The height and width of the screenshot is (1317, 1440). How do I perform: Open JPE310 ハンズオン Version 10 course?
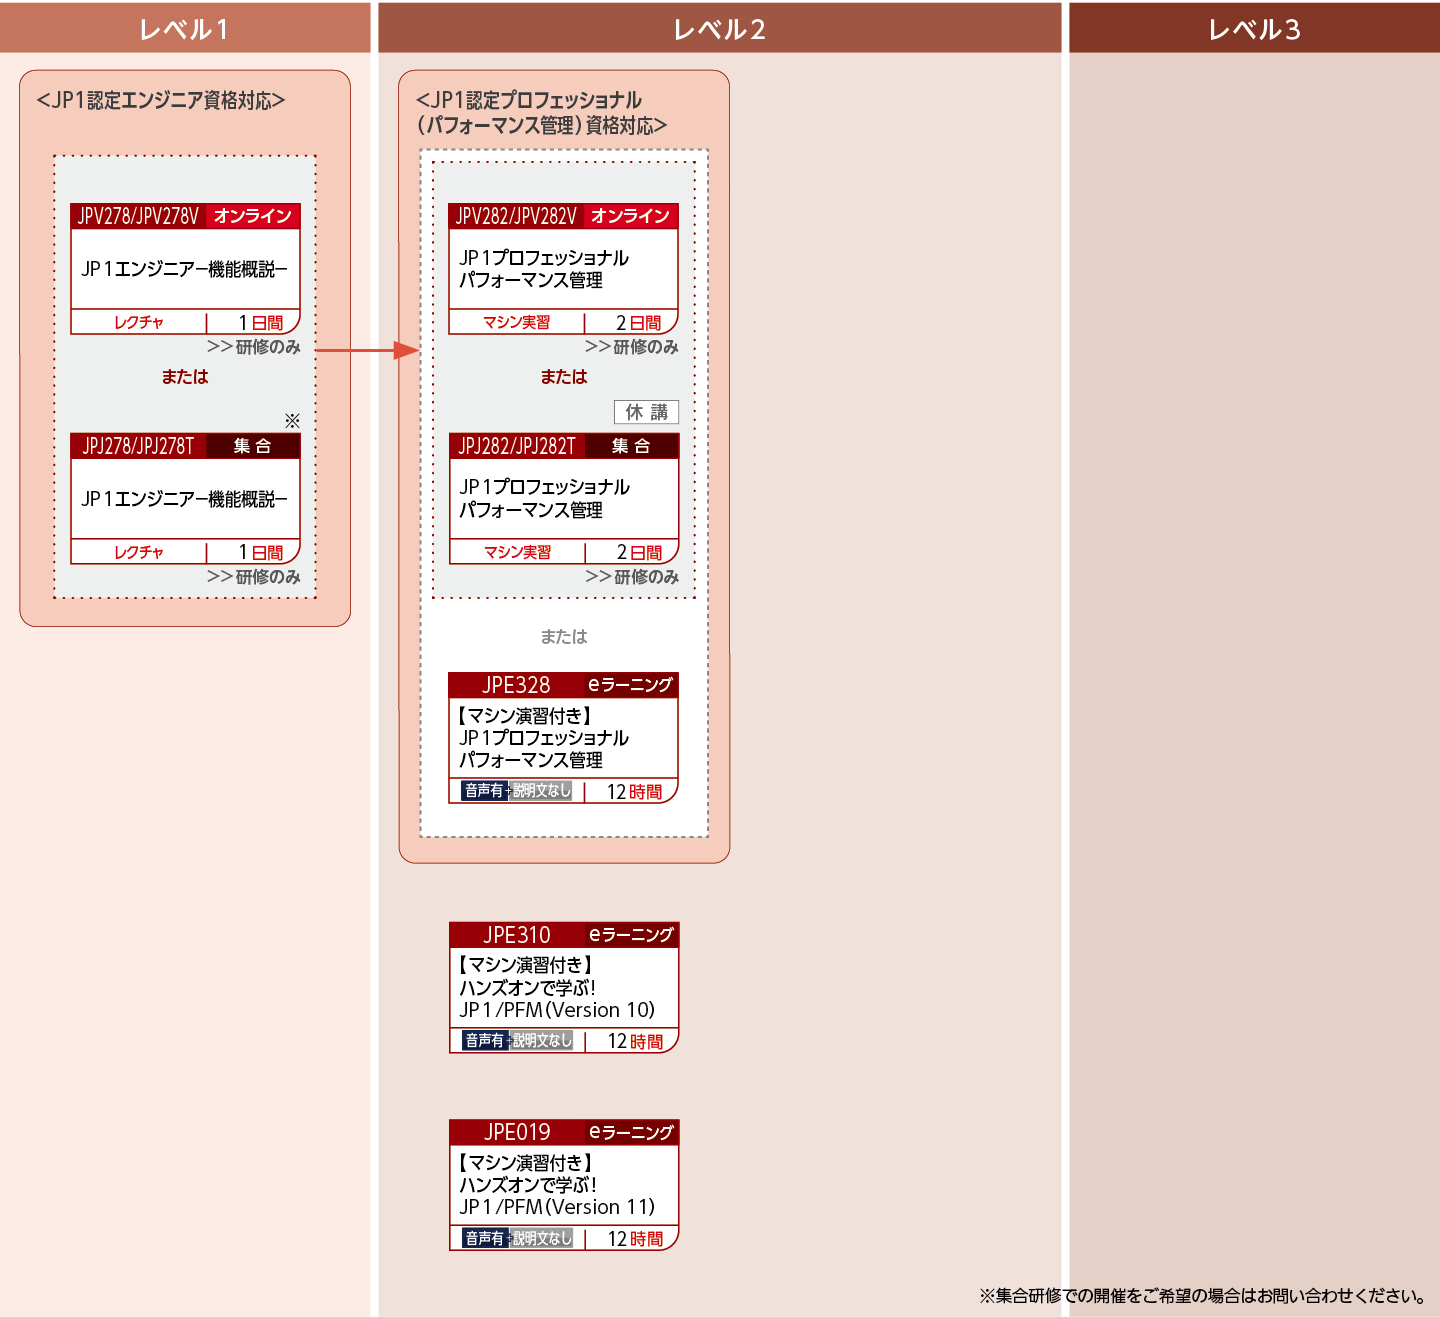coord(556,988)
